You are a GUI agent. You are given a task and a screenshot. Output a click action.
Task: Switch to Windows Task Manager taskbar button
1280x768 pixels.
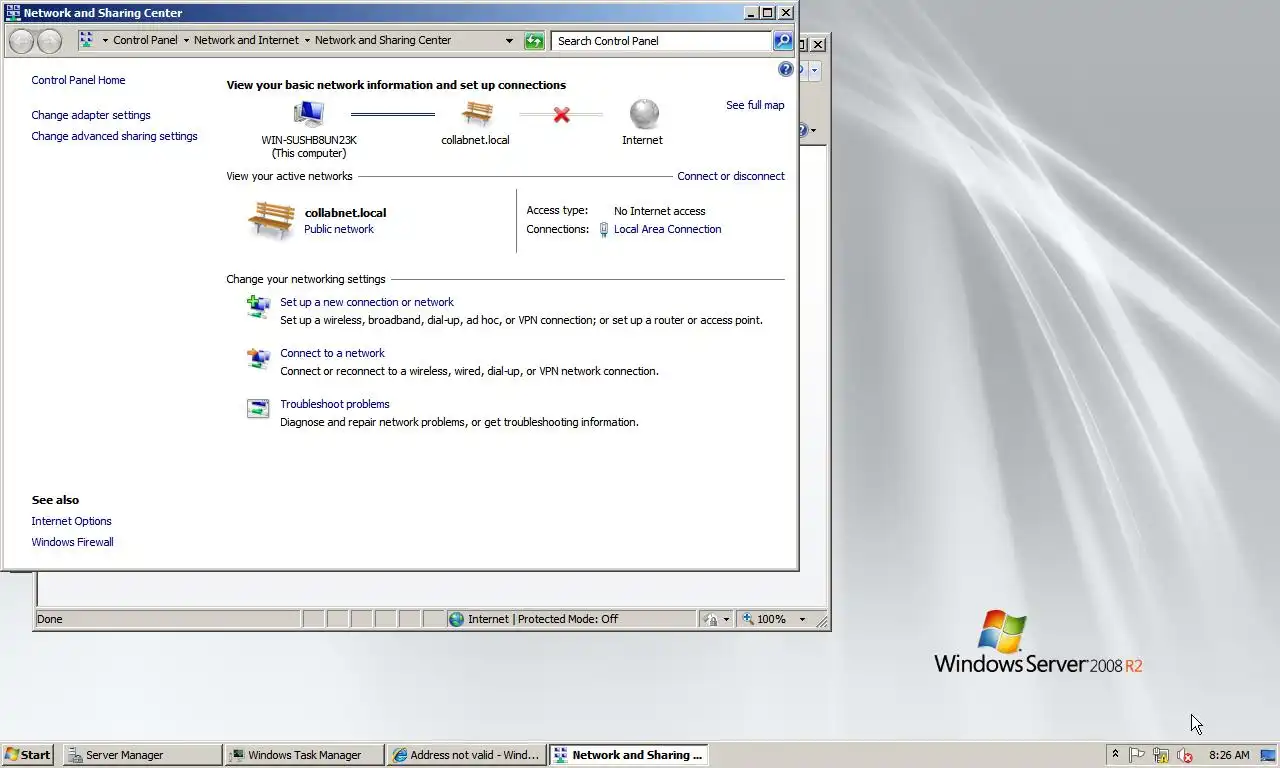pos(305,755)
